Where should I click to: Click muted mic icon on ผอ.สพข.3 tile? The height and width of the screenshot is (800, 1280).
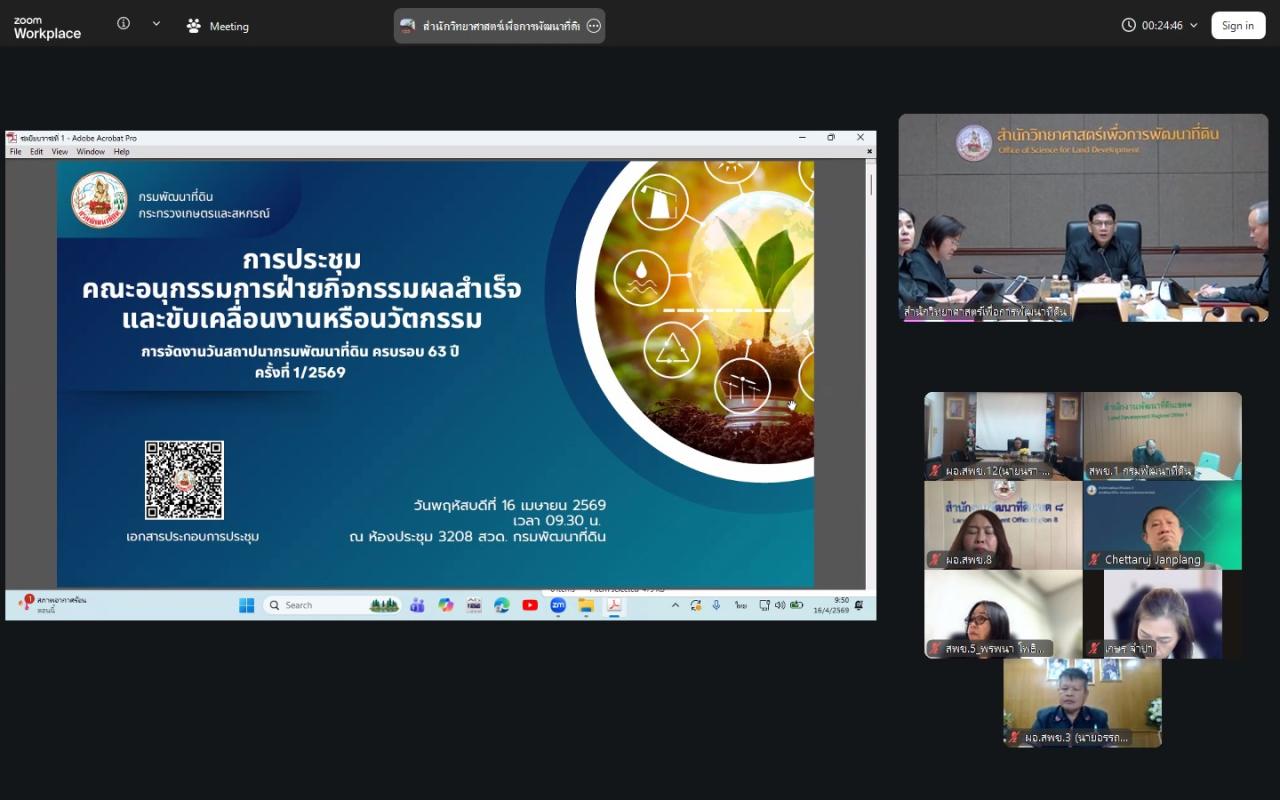(x=1015, y=738)
